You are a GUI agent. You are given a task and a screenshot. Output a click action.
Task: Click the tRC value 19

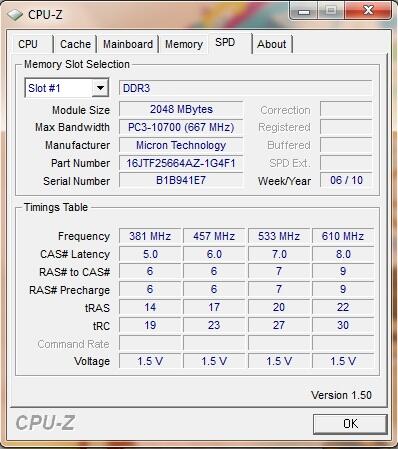(150, 325)
